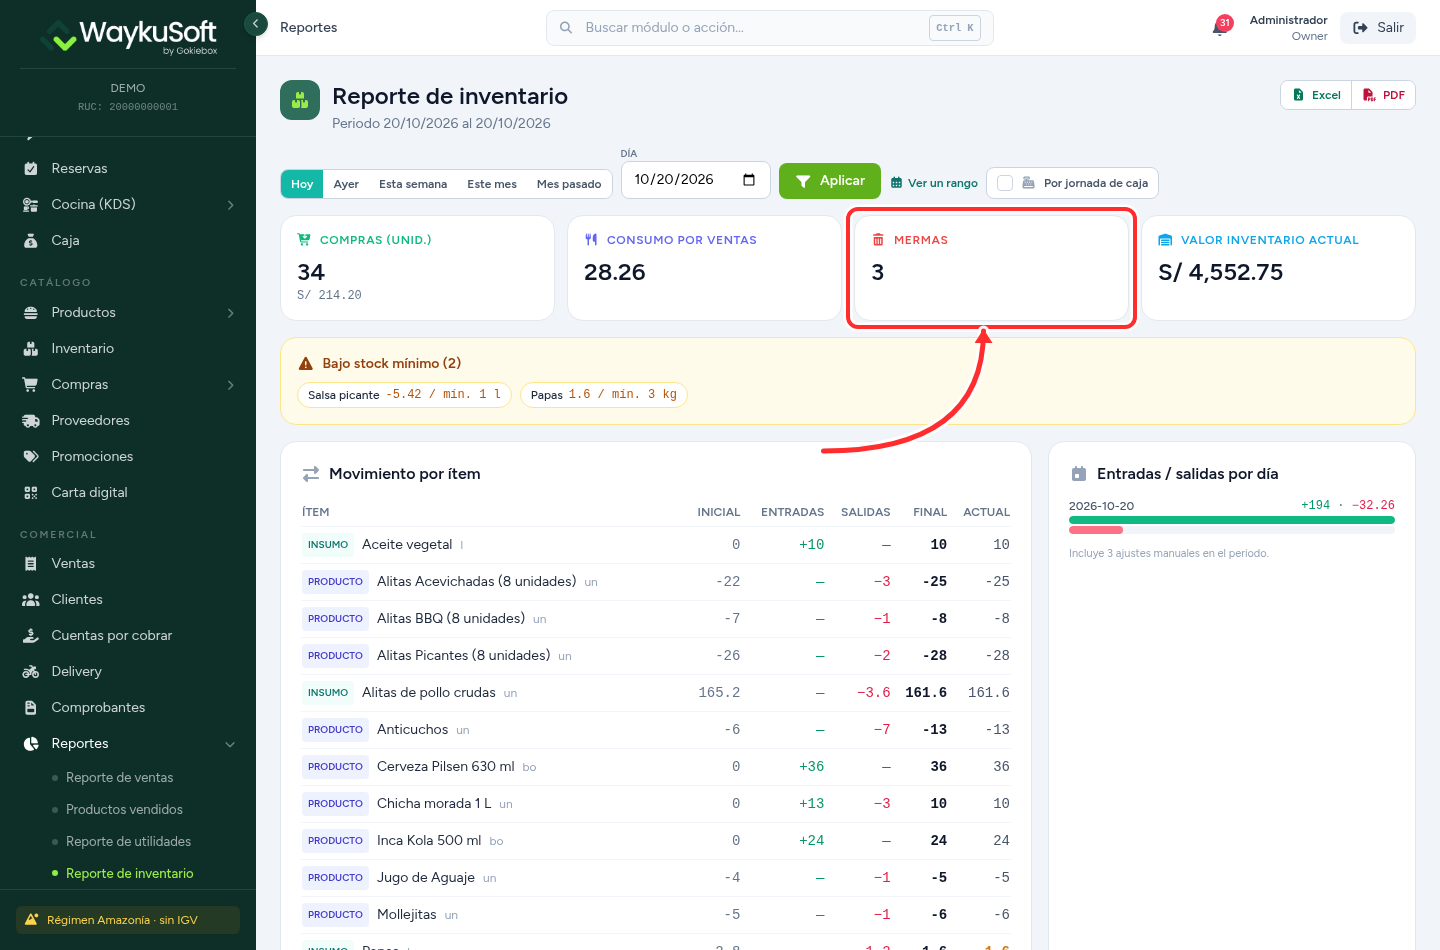Click the green inventory report header icon
Viewport: 1440px width, 950px height.
[300, 100]
